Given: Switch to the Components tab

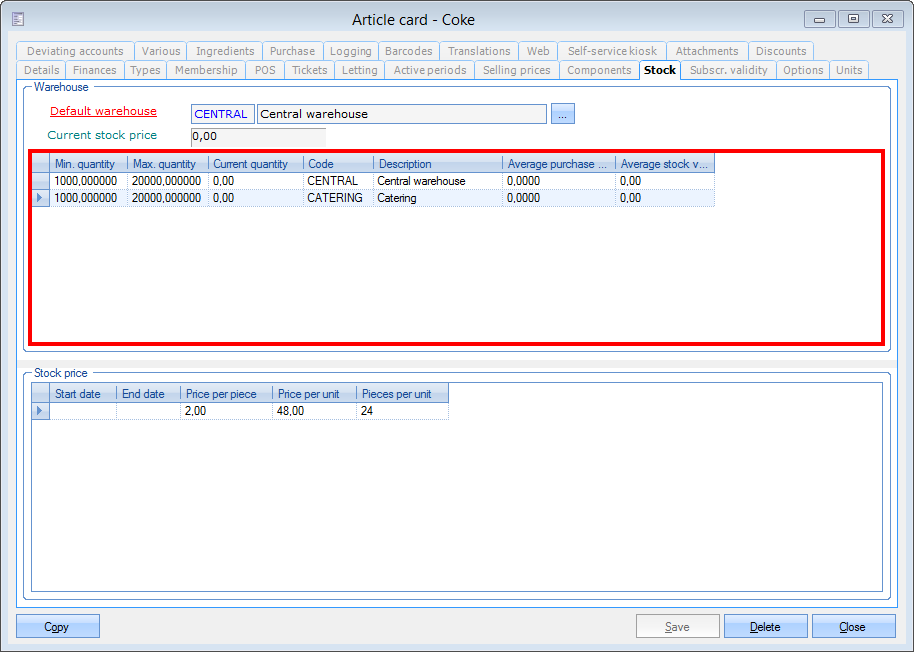Looking at the screenshot, I should (599, 70).
